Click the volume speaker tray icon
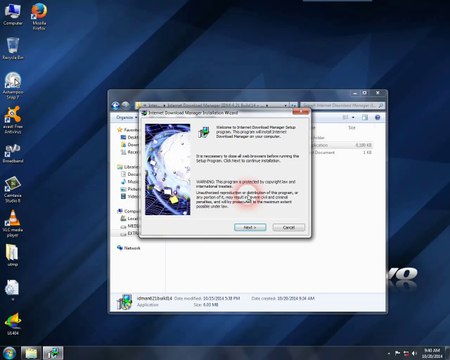The height and width of the screenshot is (360, 450). tap(414, 353)
